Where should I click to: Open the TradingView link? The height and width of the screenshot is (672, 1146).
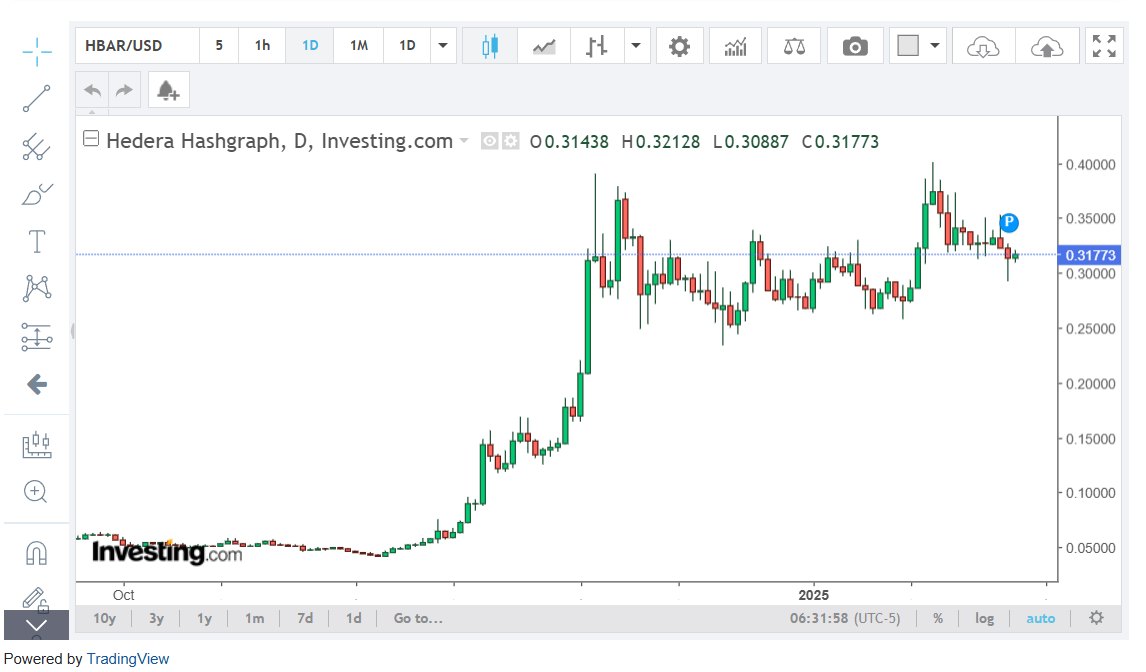click(x=128, y=659)
